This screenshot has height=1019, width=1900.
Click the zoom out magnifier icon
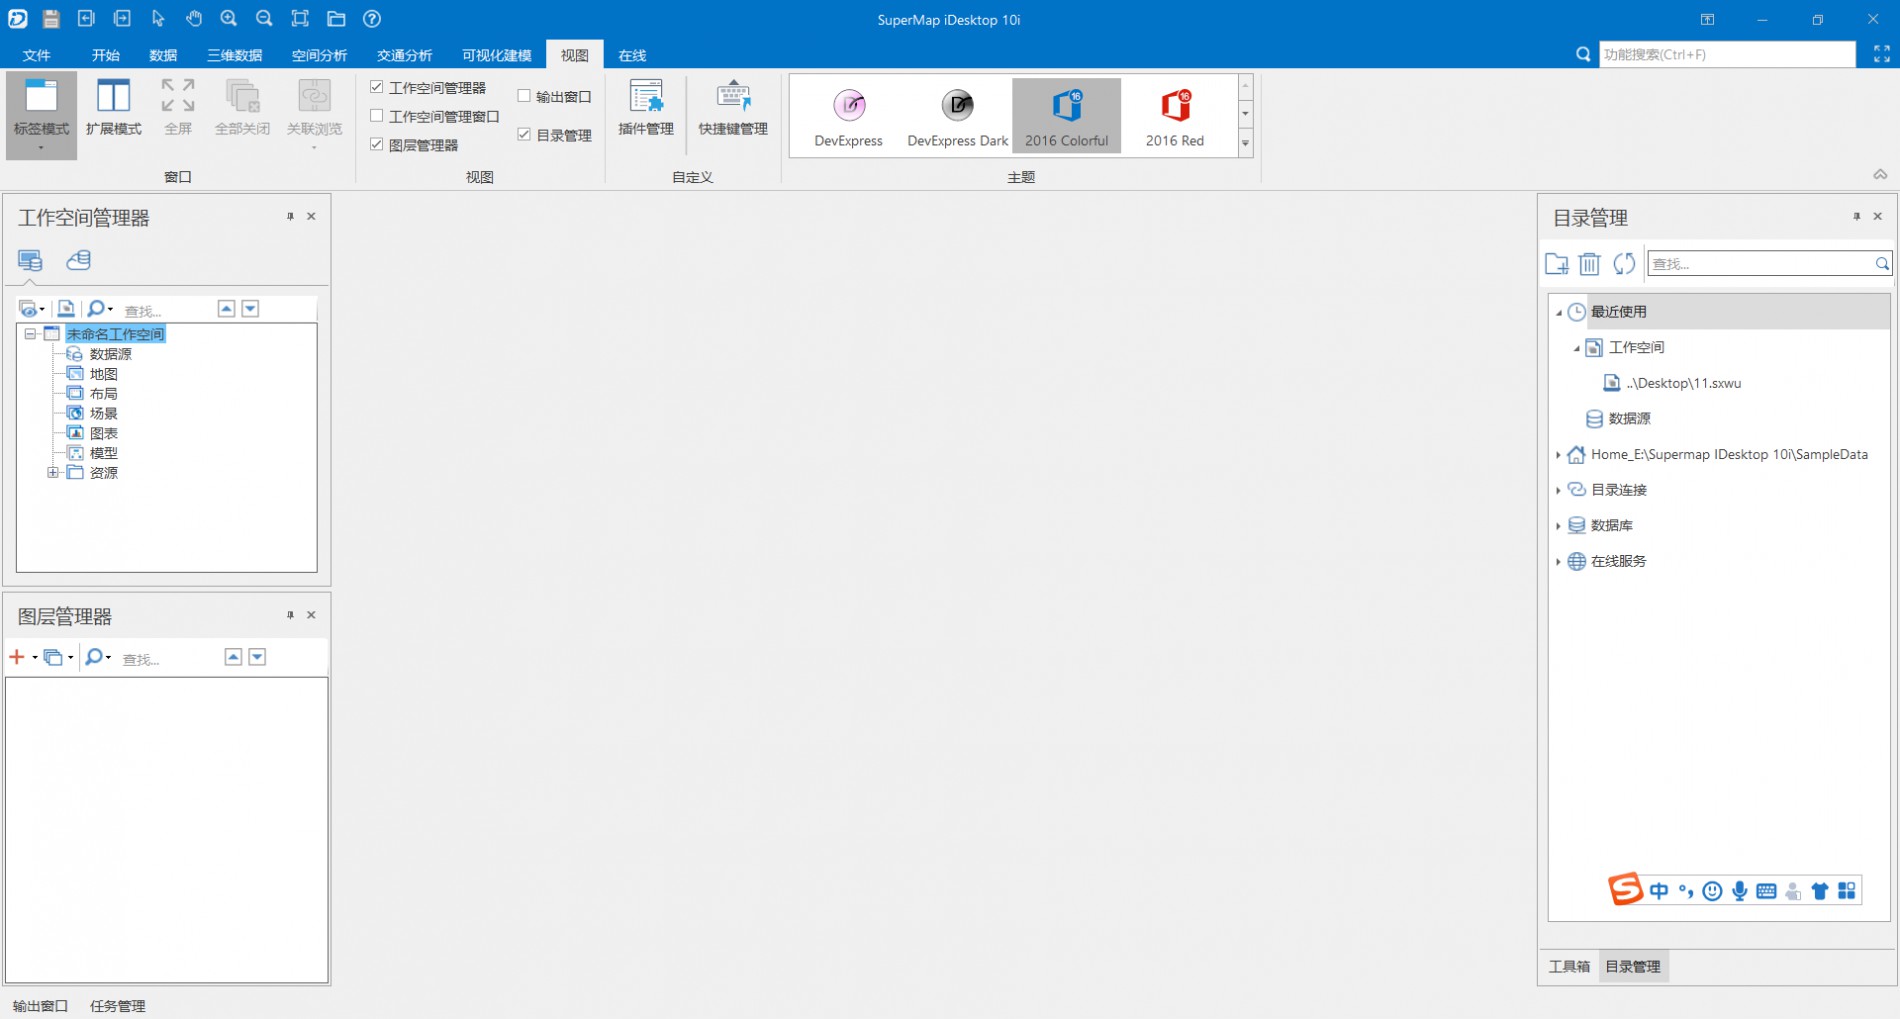[264, 19]
